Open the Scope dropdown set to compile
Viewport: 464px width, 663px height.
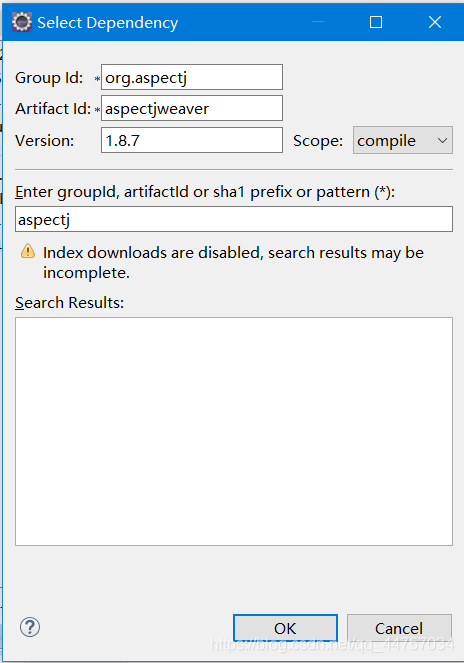[x=403, y=140]
